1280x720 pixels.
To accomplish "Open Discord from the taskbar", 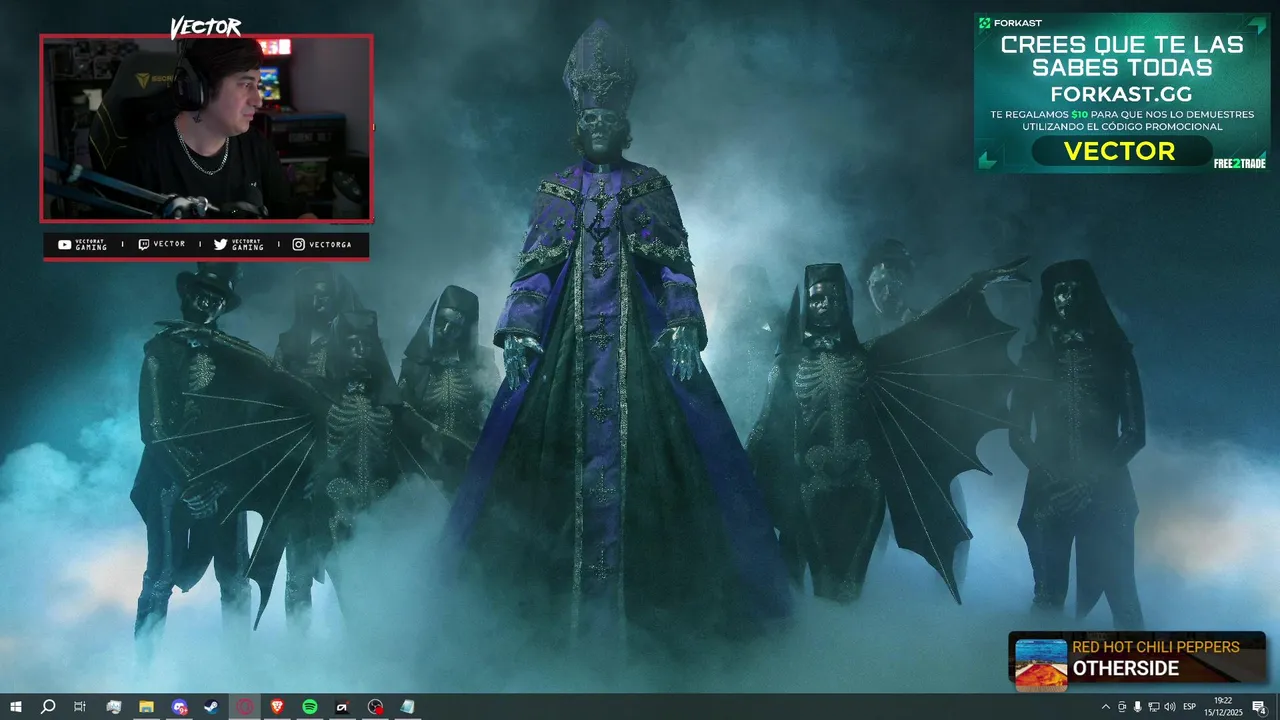I will coord(180,707).
